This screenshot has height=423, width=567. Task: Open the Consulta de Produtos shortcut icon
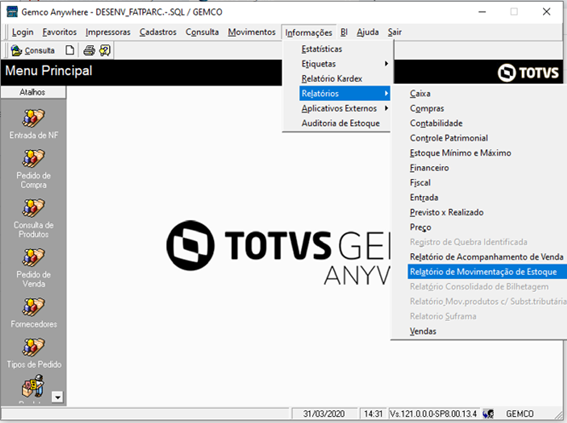[x=33, y=208]
